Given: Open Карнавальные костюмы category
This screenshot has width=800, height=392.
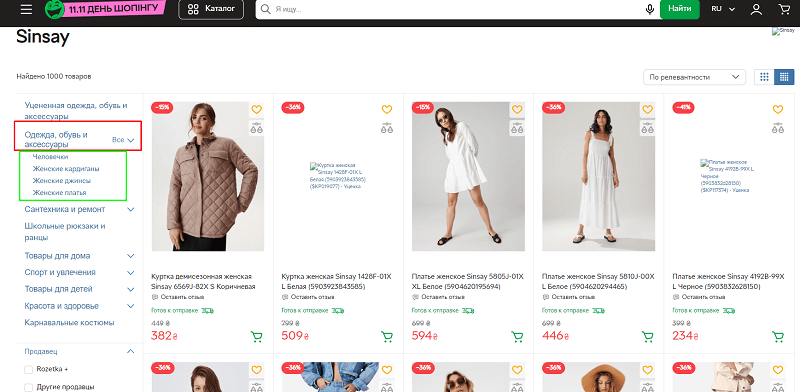Looking at the screenshot, I should 69,323.
